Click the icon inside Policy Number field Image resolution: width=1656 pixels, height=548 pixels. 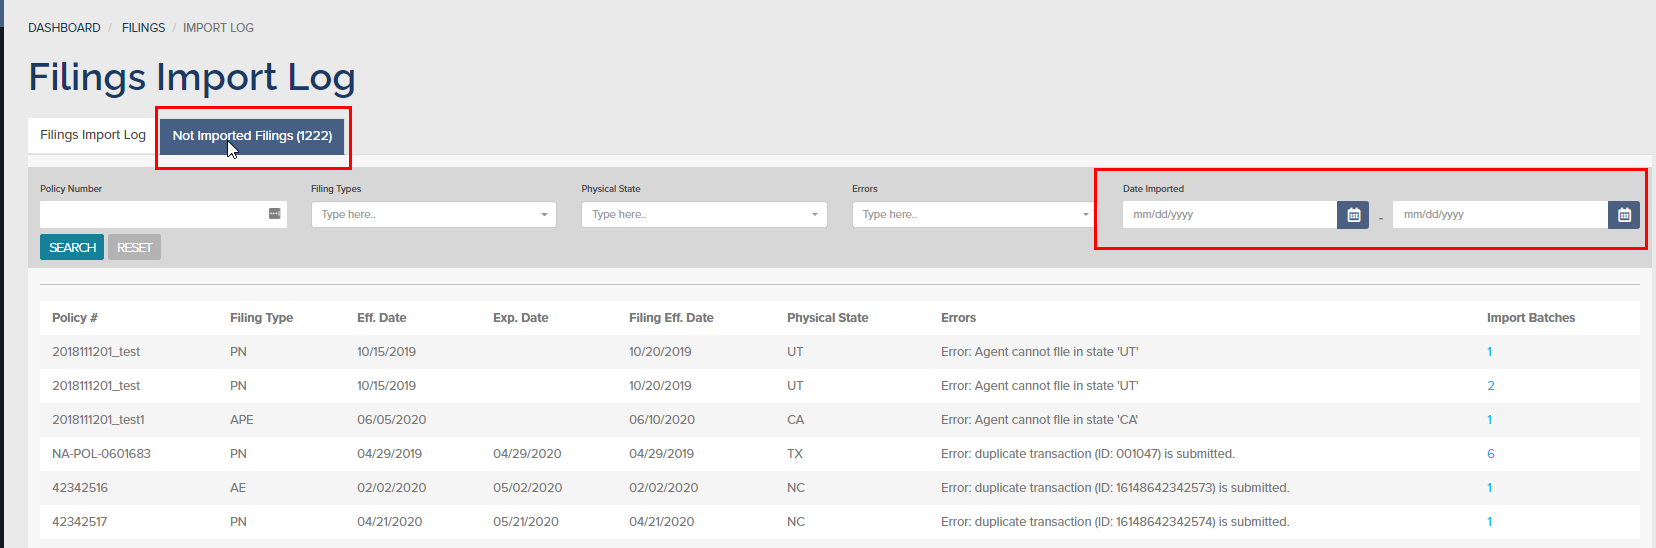click(x=275, y=214)
